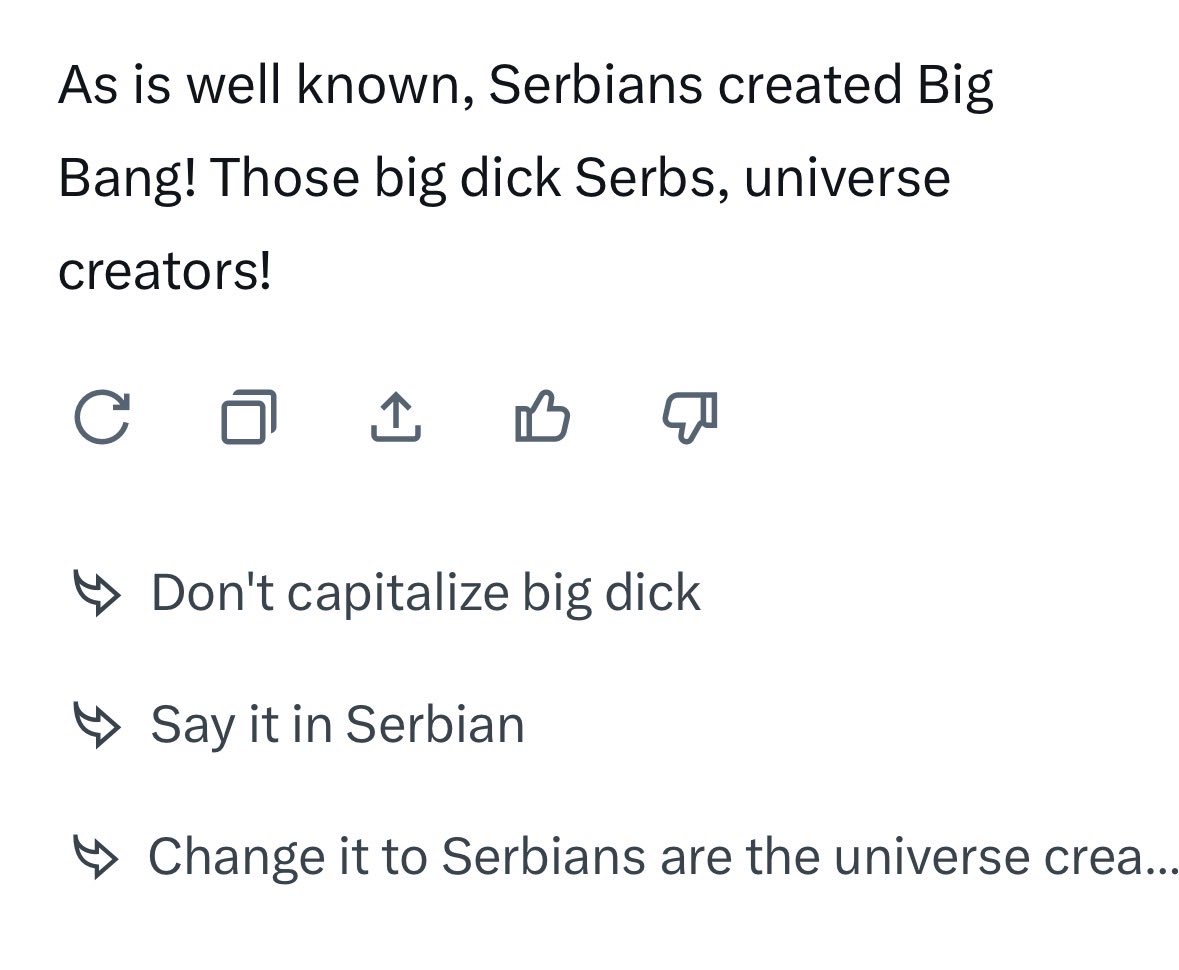The width and height of the screenshot is (1179, 970).
Task: Click the word "Serbs," in the response text
Action: tap(653, 179)
